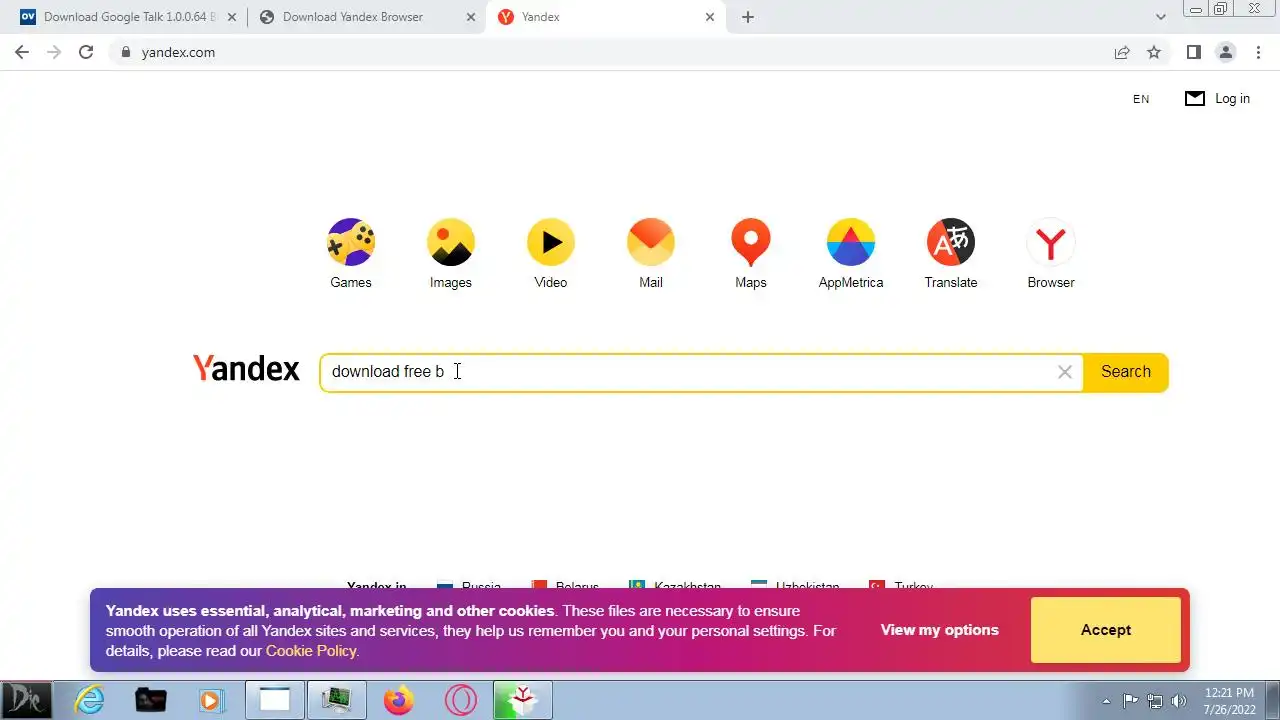Click the yellow Search button
Screen dimensions: 1280x720
click(x=1126, y=372)
